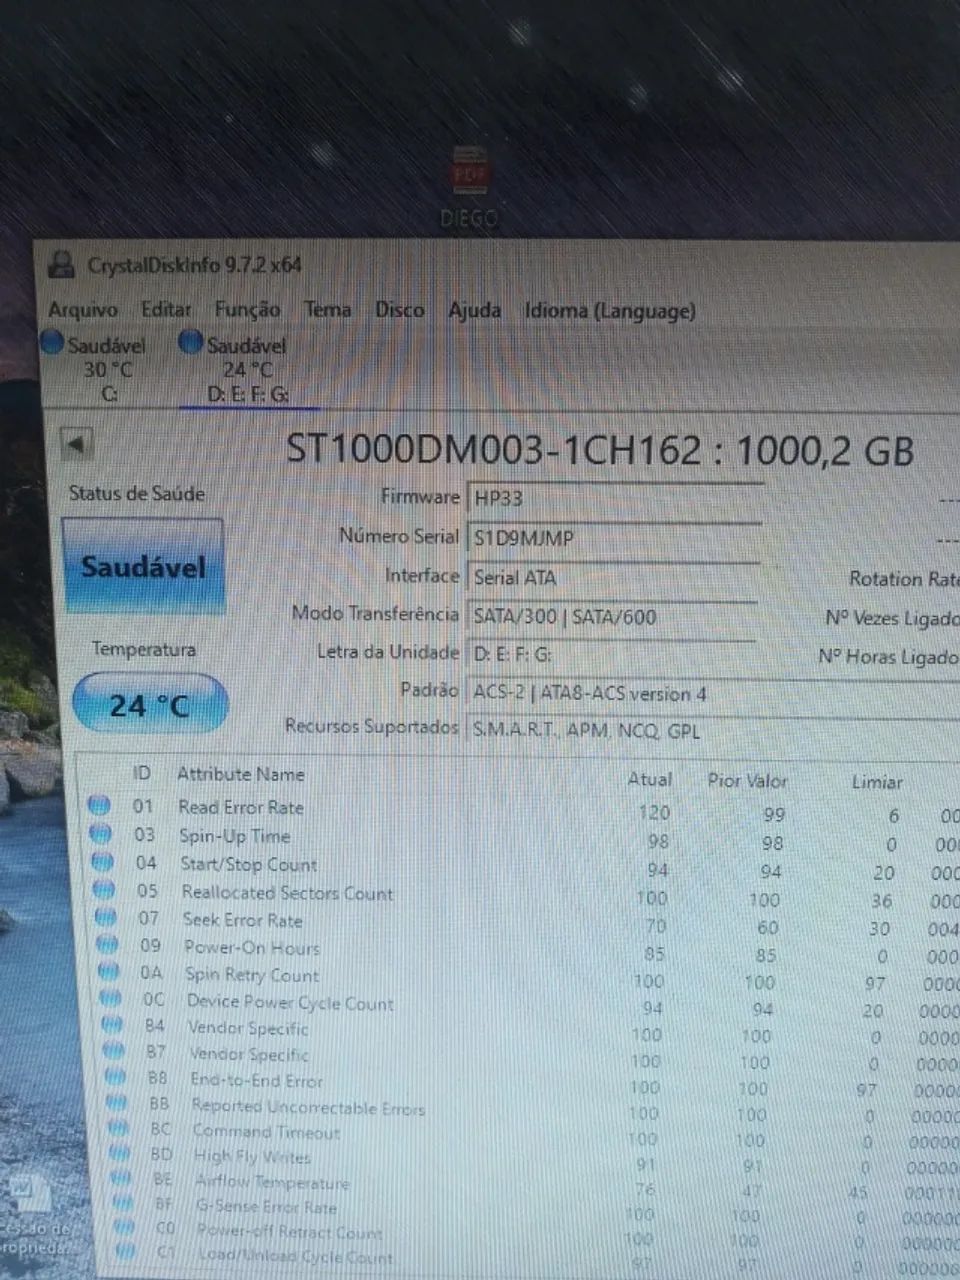Click the Atual value 120 for Read Error Rate
960x1280 pixels.
coord(654,812)
